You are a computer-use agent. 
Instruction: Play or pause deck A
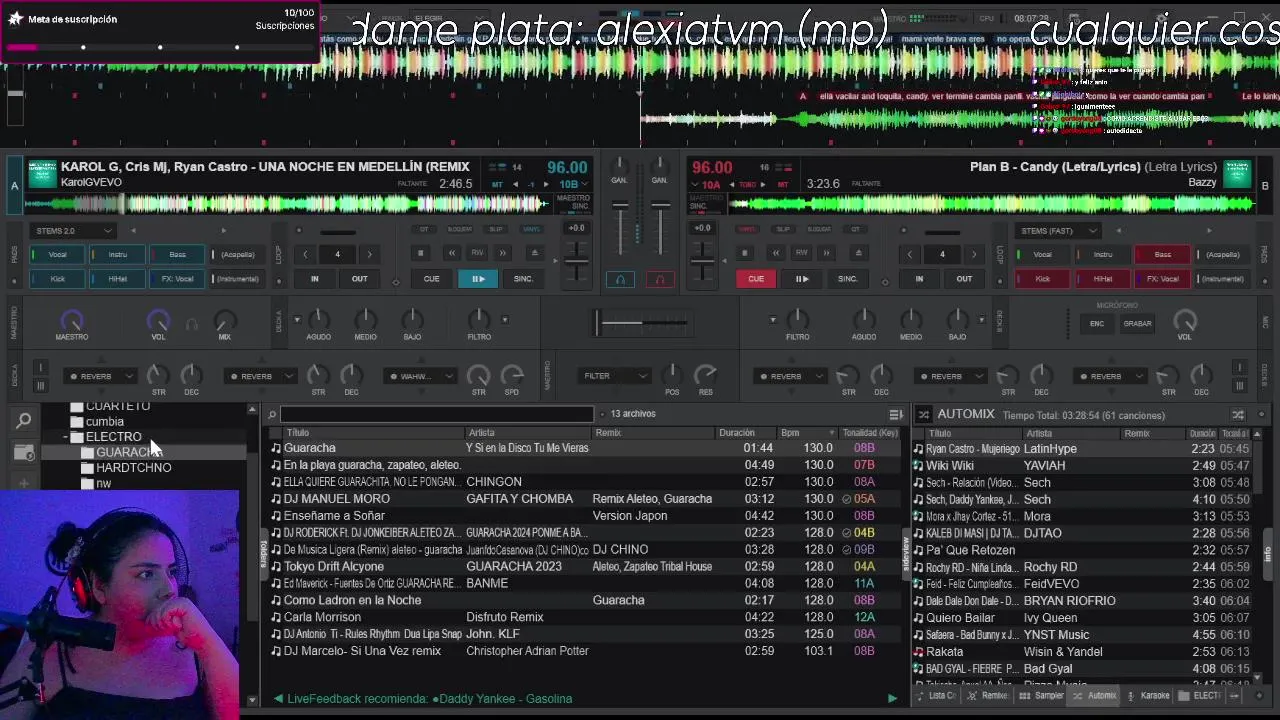coord(478,279)
